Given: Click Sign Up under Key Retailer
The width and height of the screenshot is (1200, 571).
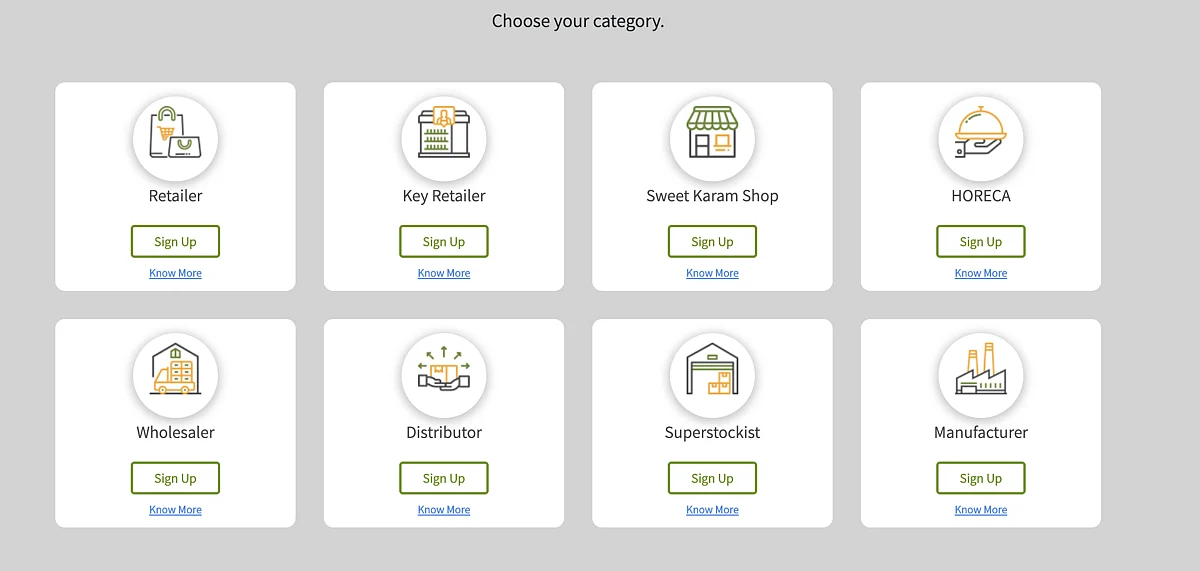Looking at the screenshot, I should tap(444, 241).
